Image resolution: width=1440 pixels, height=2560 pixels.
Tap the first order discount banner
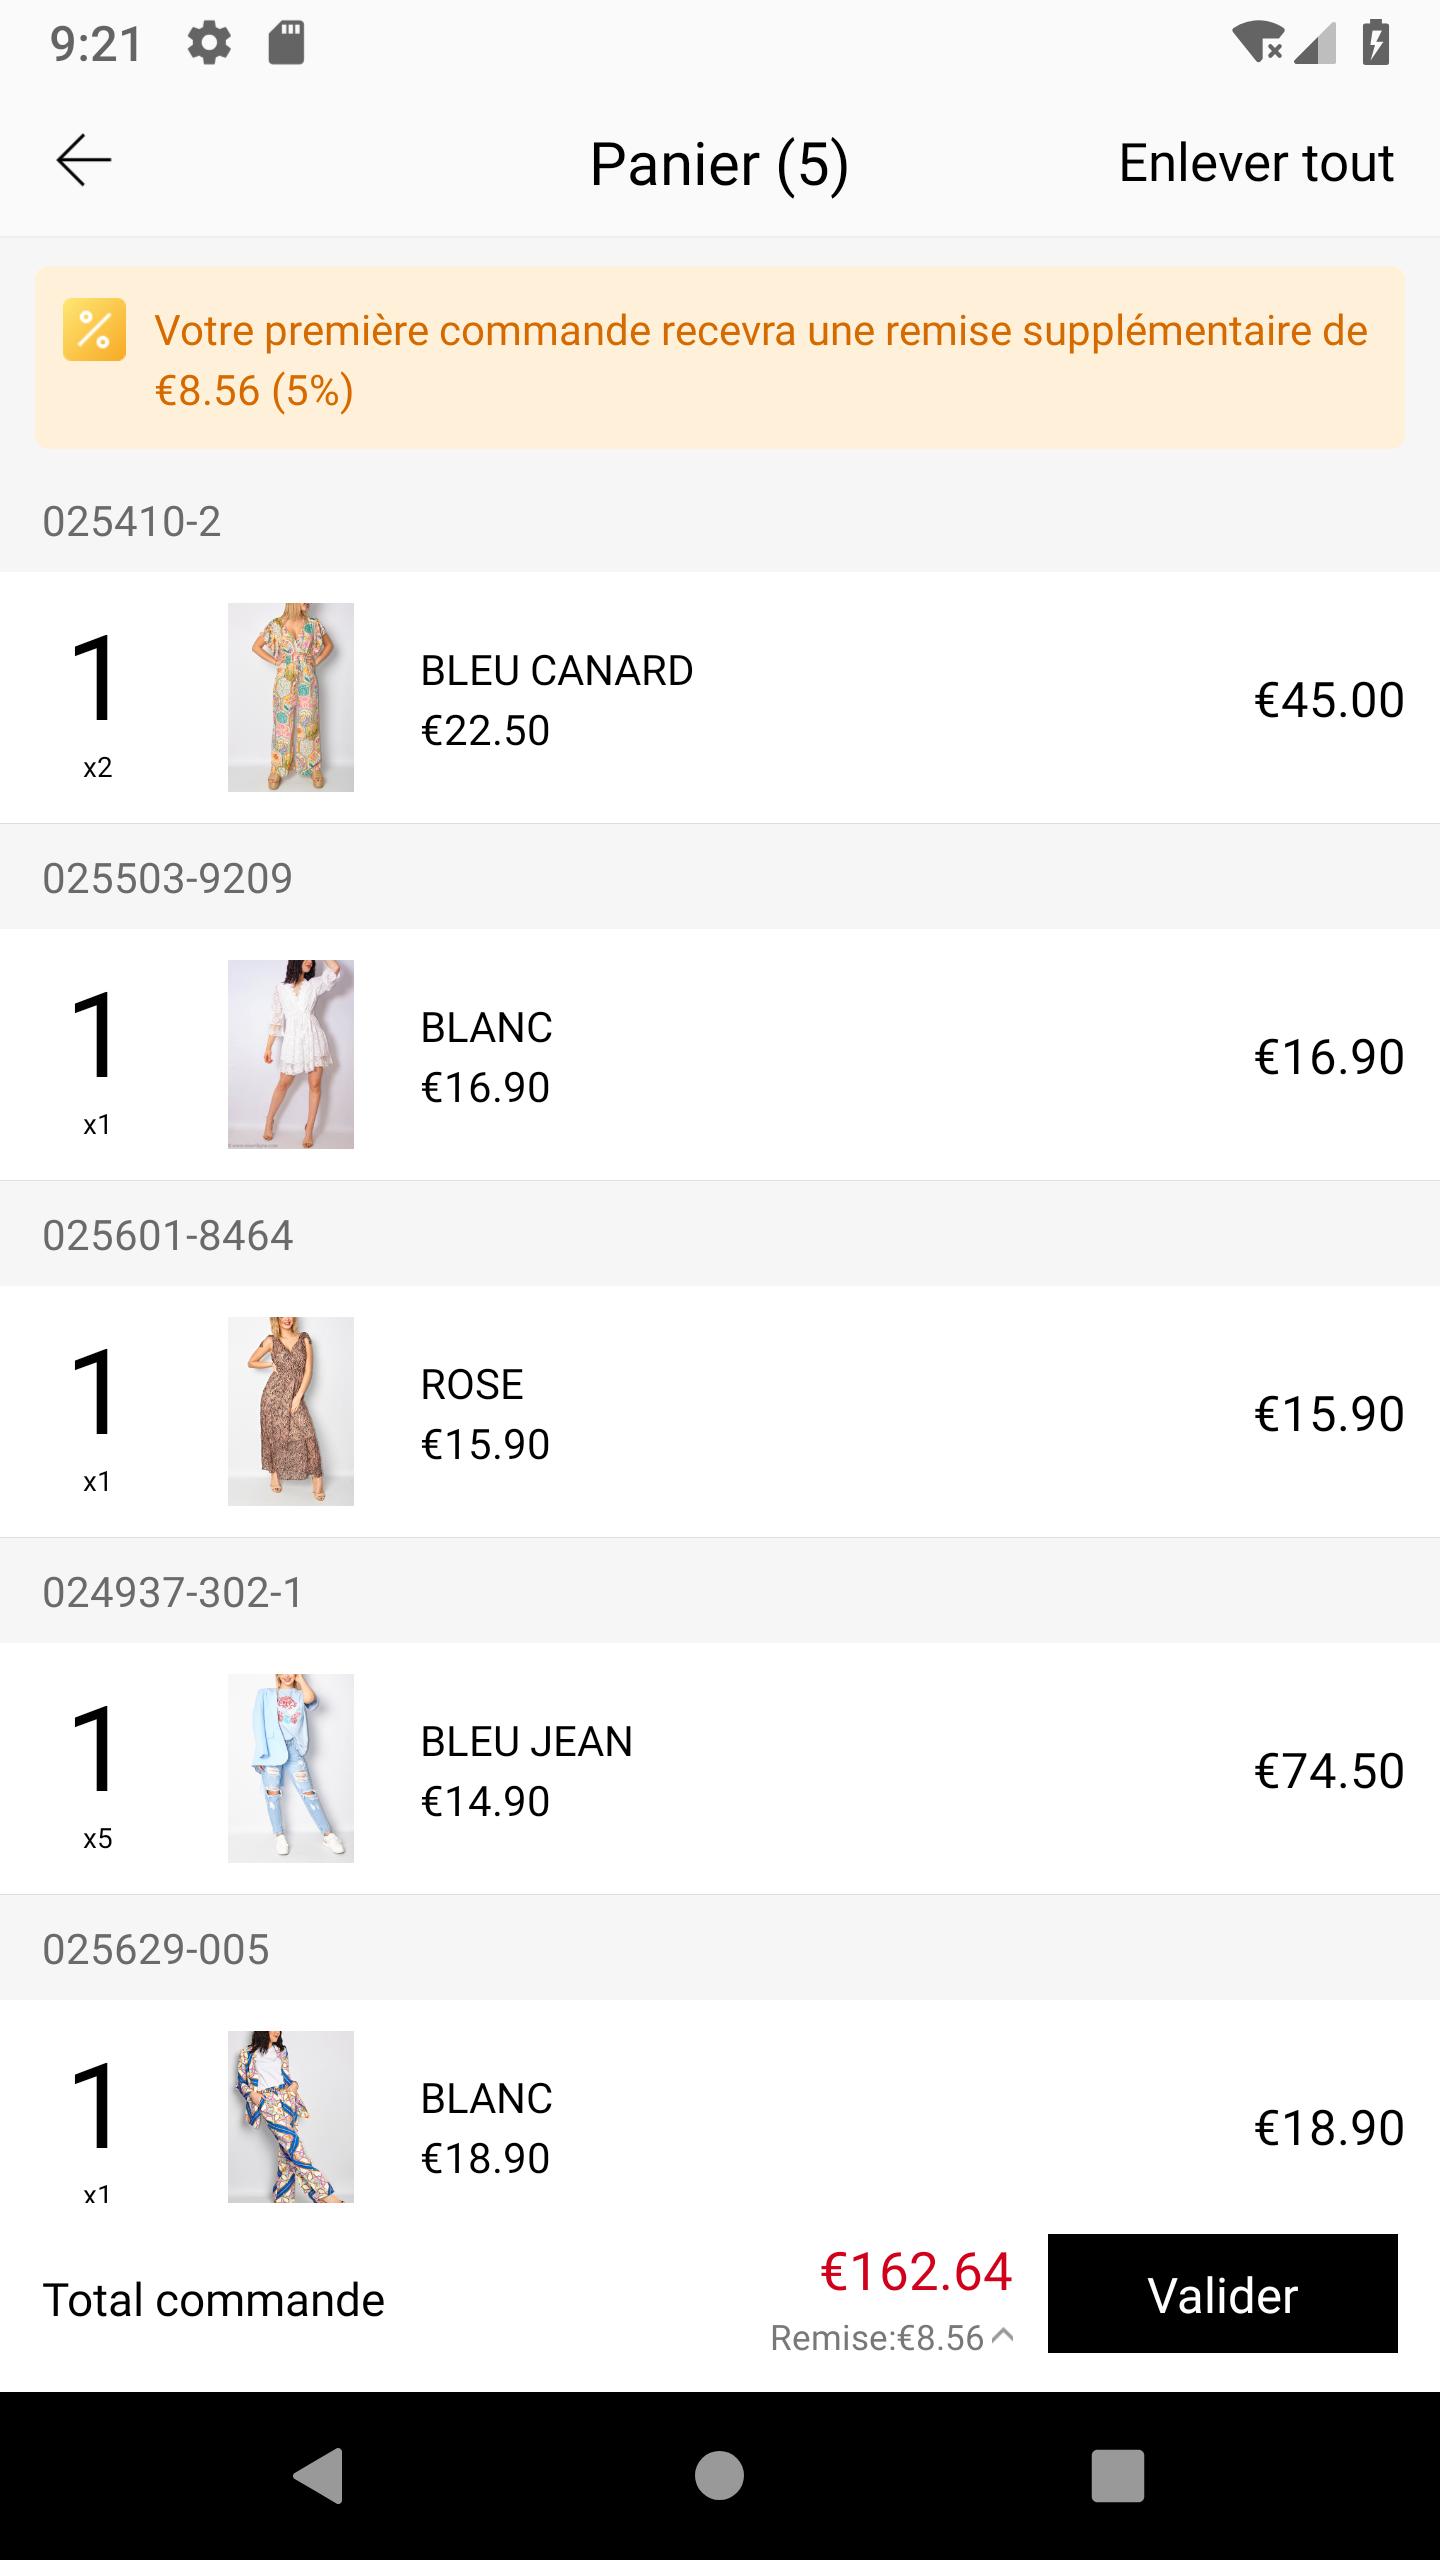720,358
